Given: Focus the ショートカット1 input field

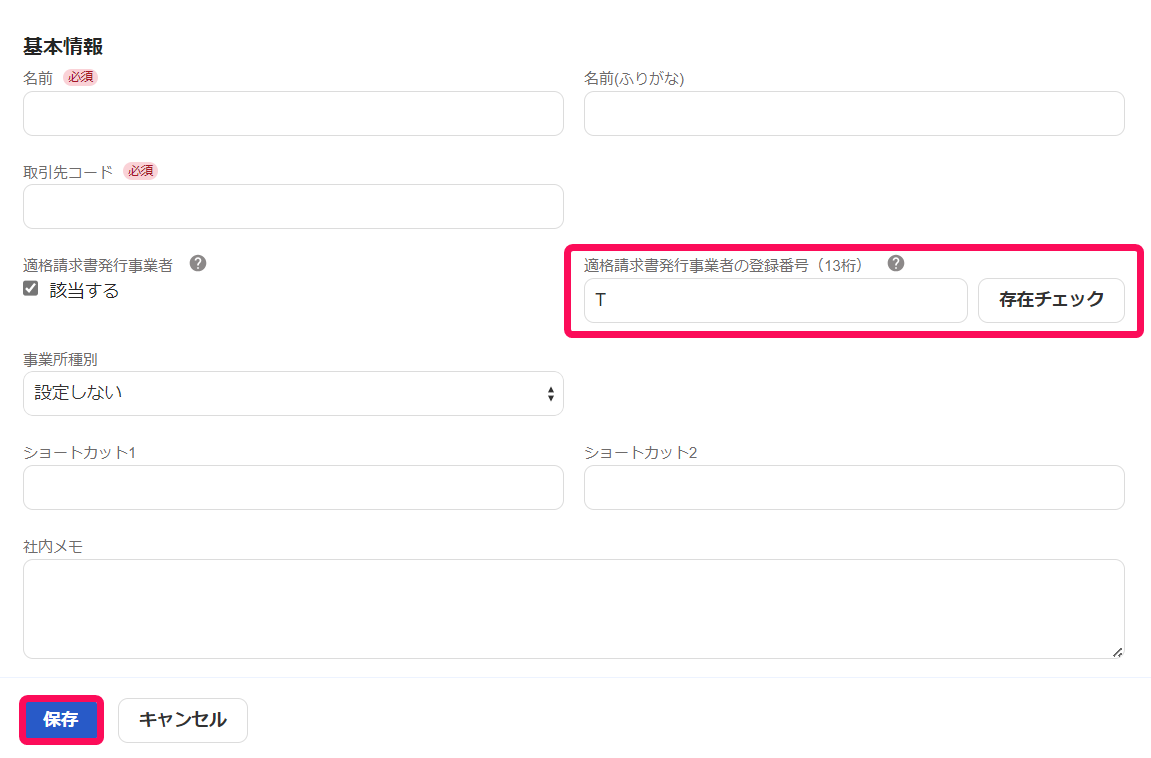Looking at the screenshot, I should coord(293,487).
